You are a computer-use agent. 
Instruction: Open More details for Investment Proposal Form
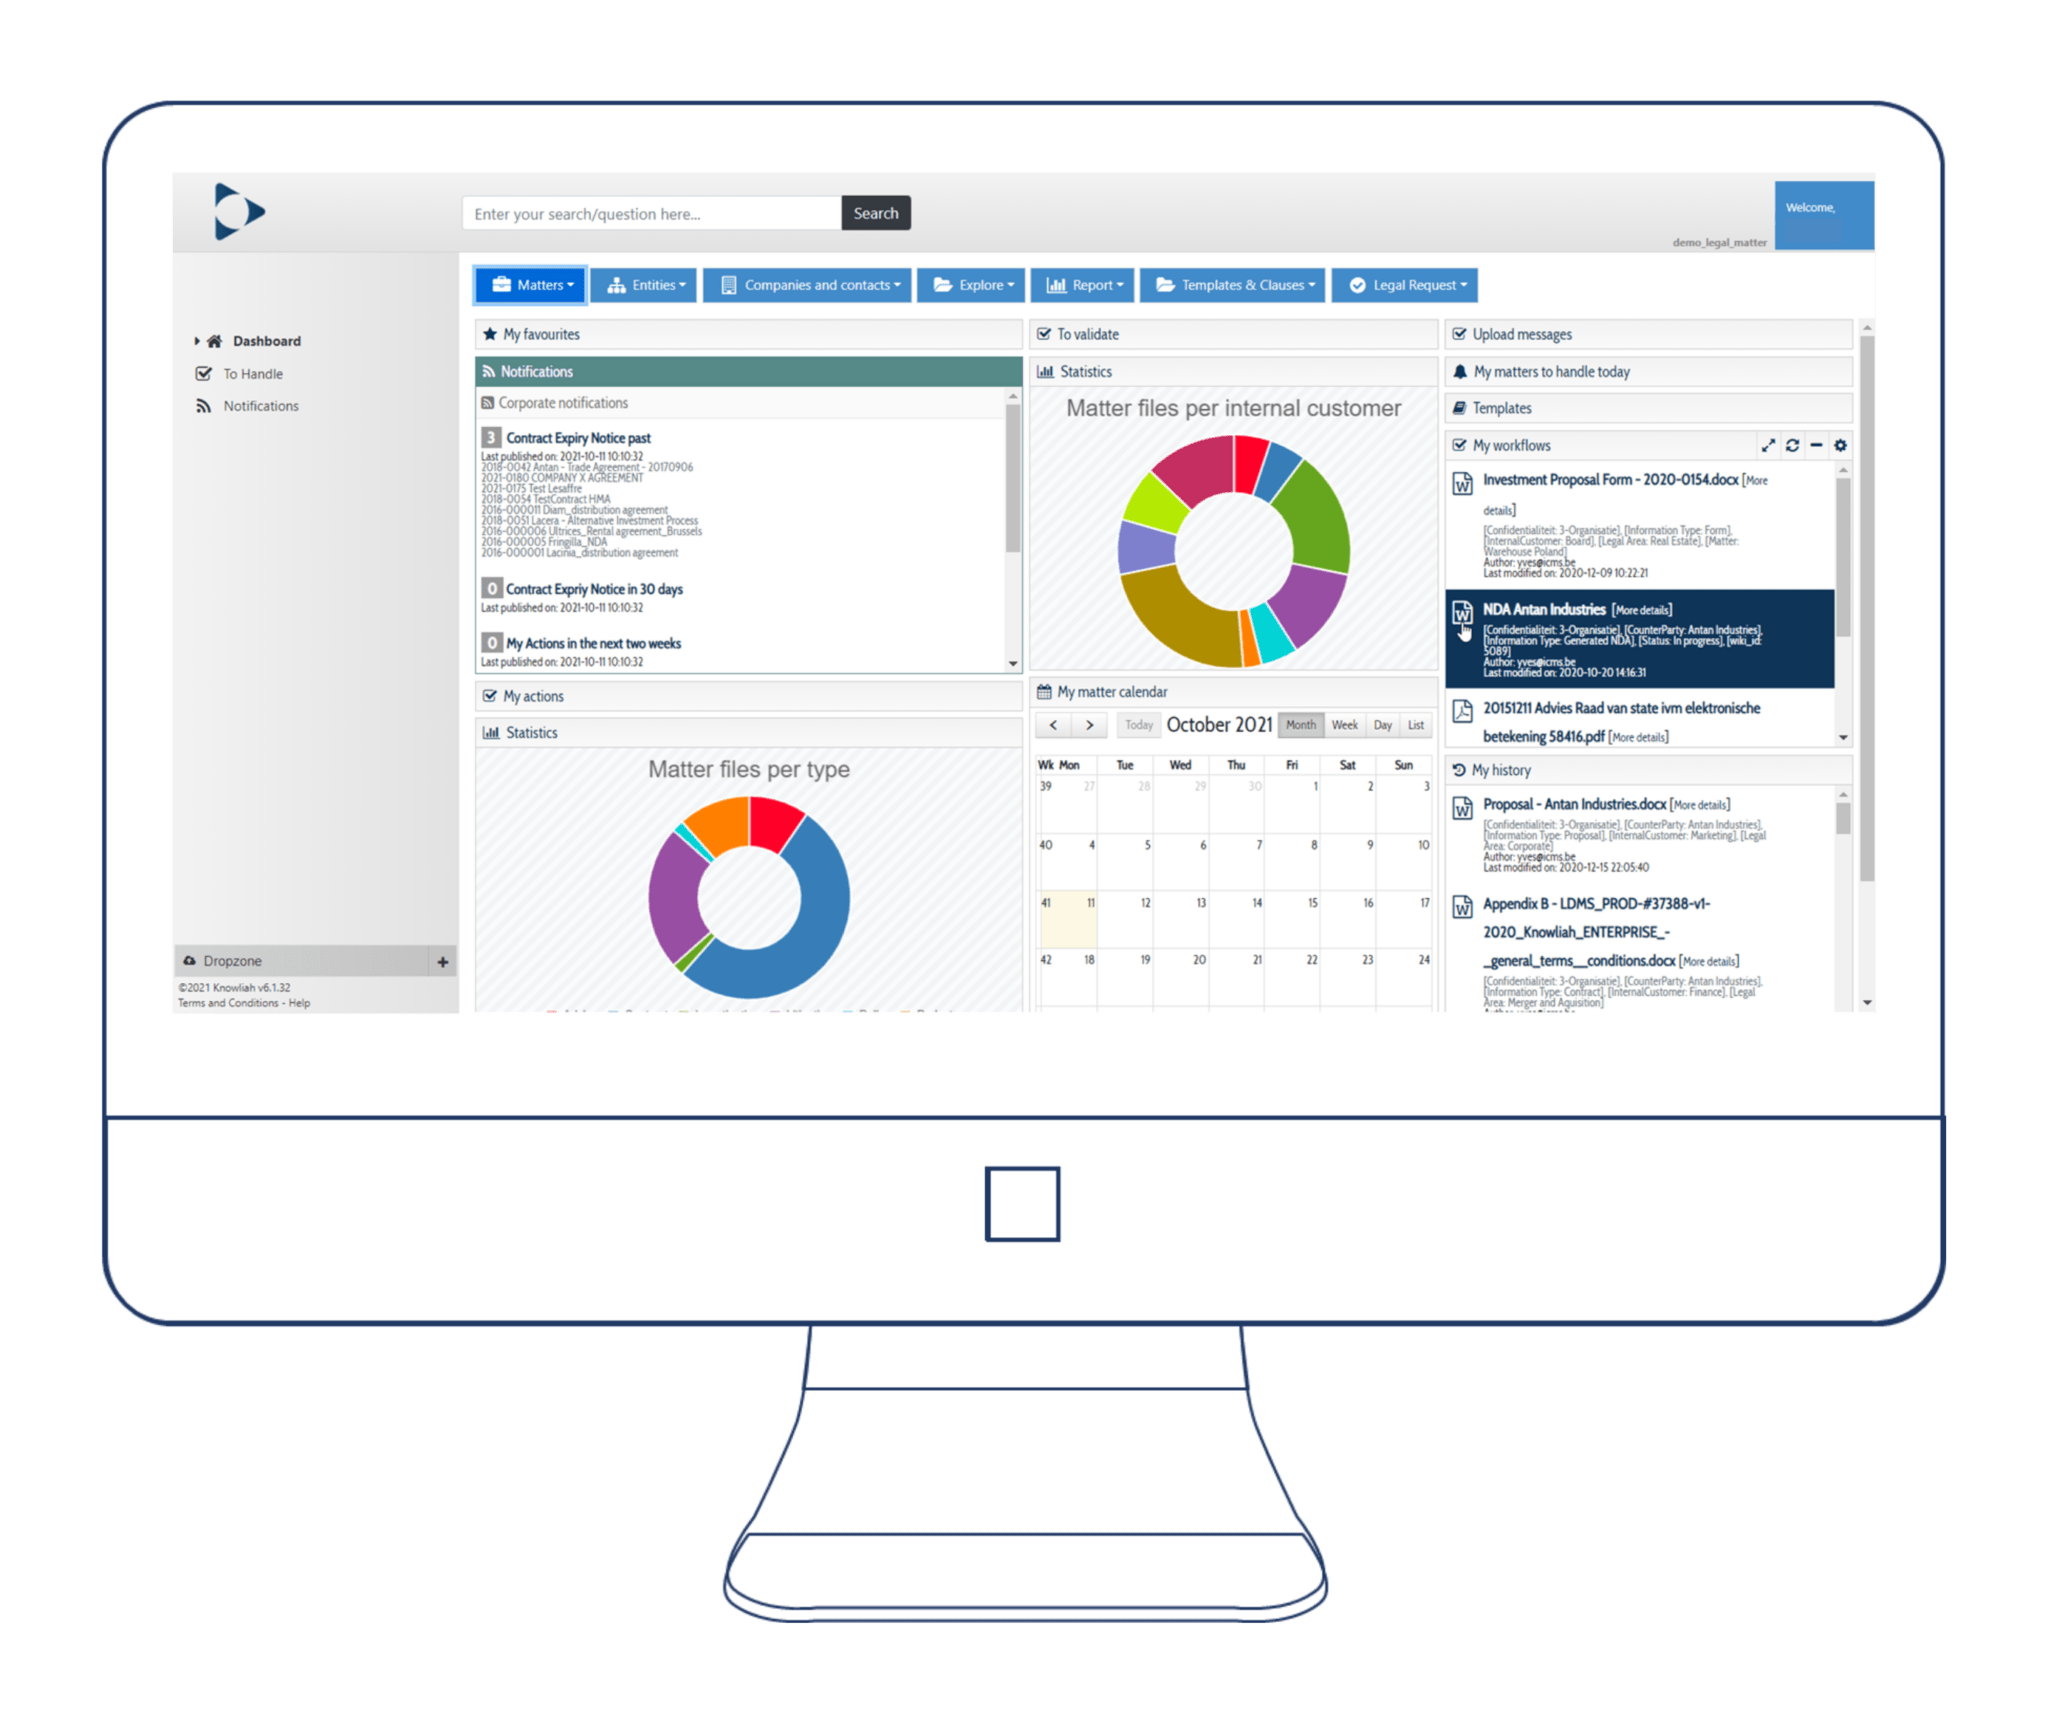click(x=1626, y=495)
